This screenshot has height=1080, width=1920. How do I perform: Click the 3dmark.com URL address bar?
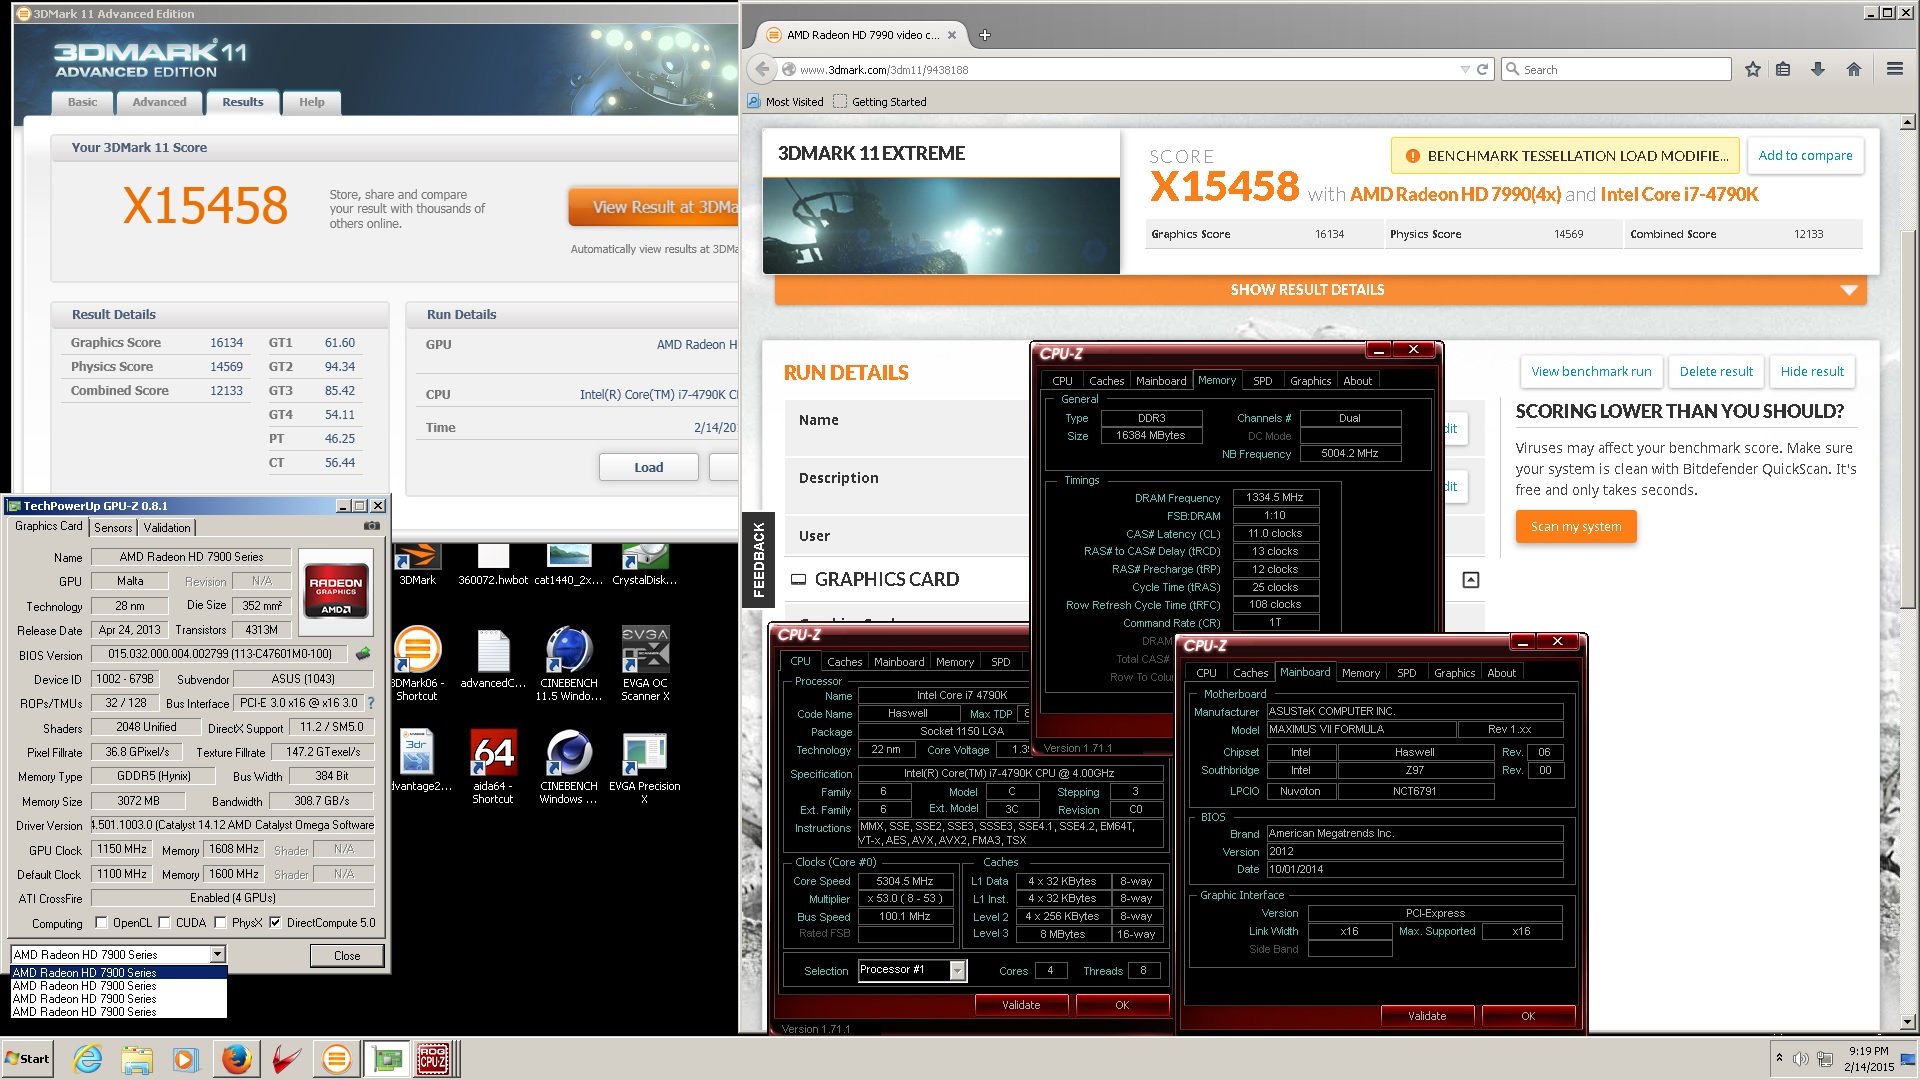pyautogui.click(x=1120, y=70)
